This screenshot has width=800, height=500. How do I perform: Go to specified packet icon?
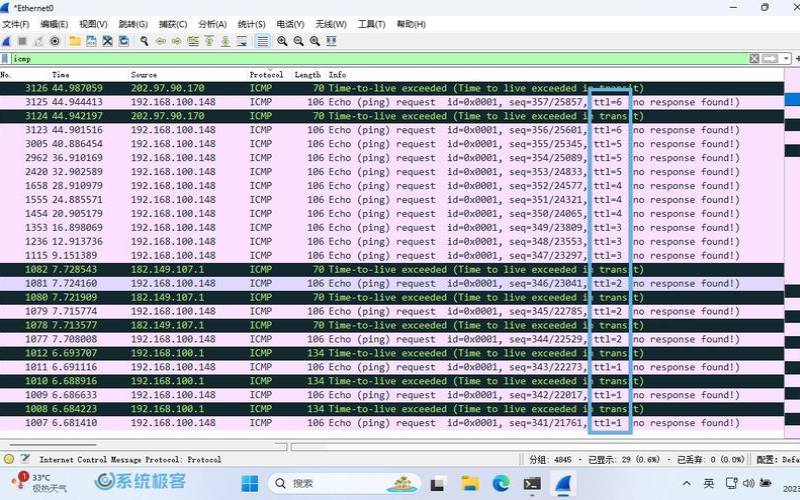tap(193, 41)
